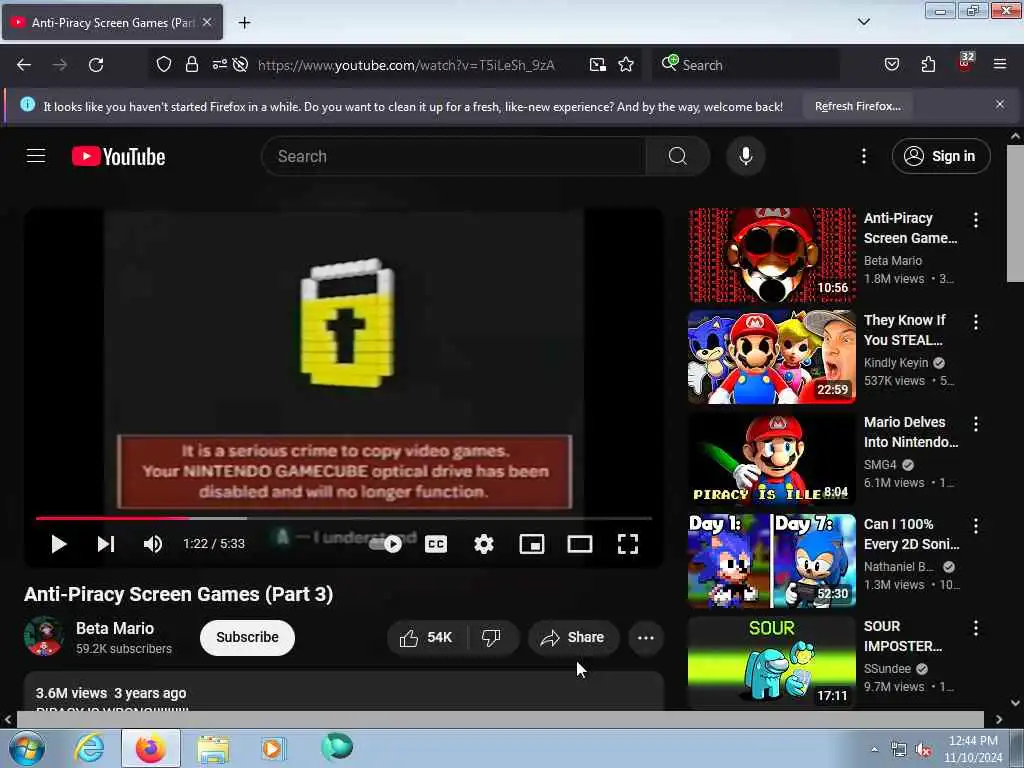Viewport: 1024px width, 768px height.
Task: Close the Anti-Piracy Screen Games tab
Action: click(206, 22)
